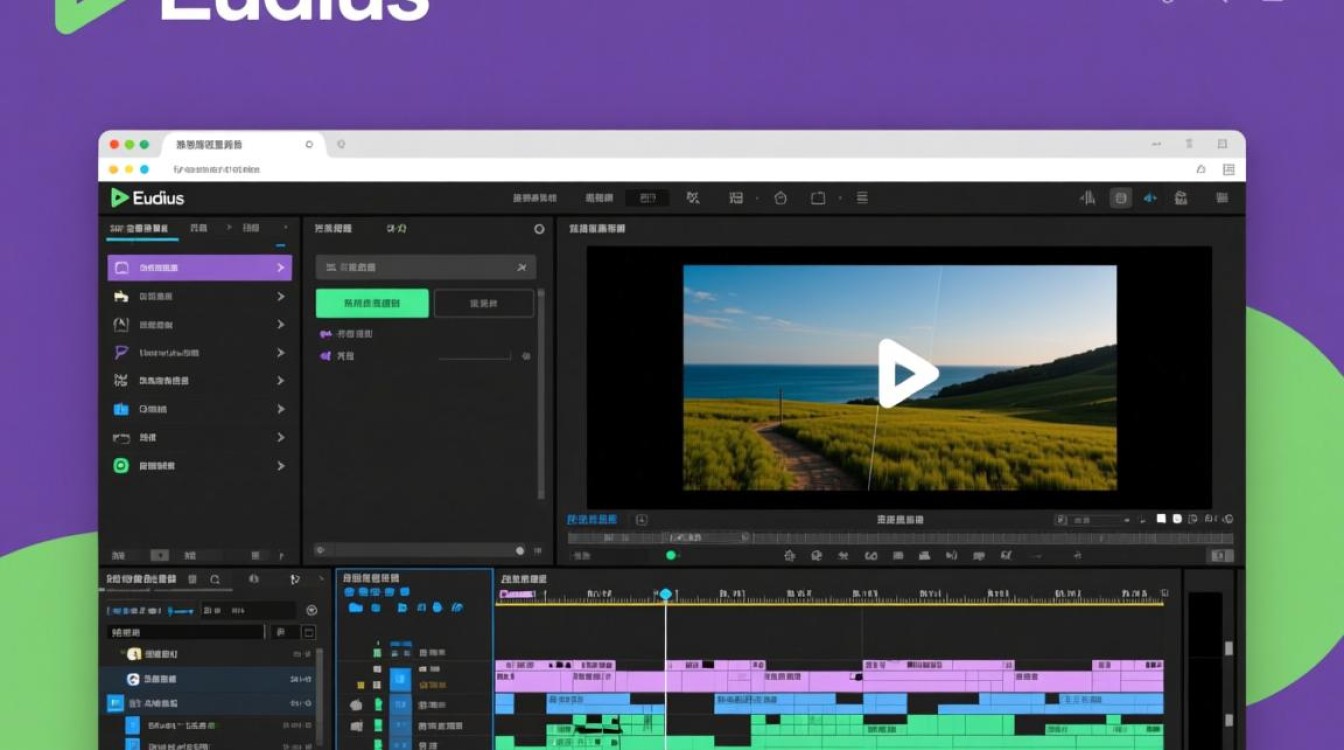Click the circle icon at middle panel's top-right corner
Viewport: 1344px width, 750px height.
(x=539, y=229)
